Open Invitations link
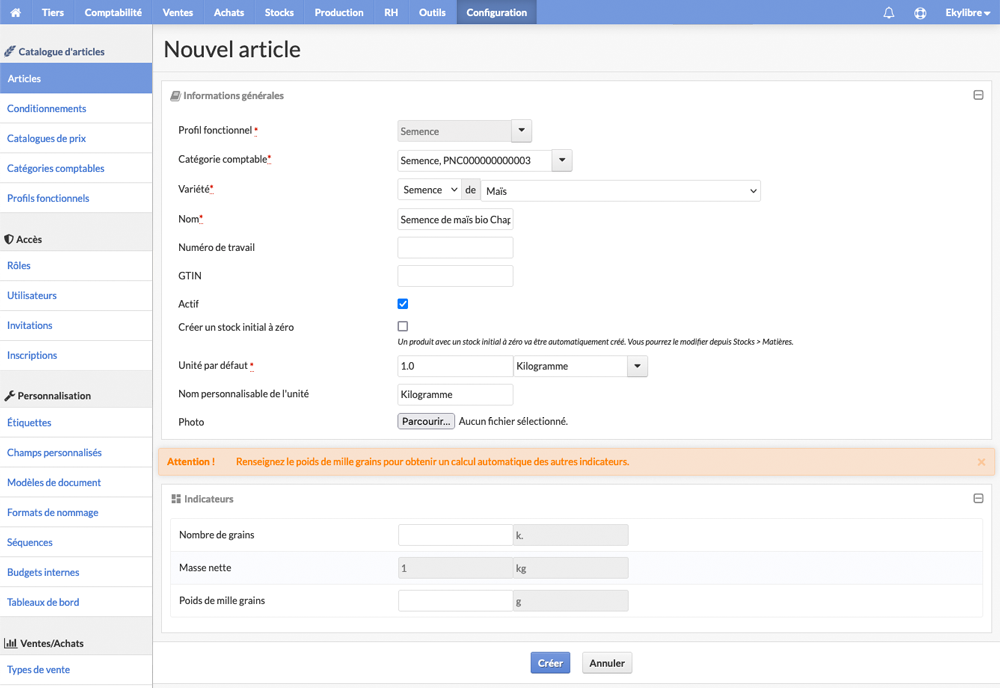The image size is (1000, 688). pyautogui.click(x=76, y=325)
